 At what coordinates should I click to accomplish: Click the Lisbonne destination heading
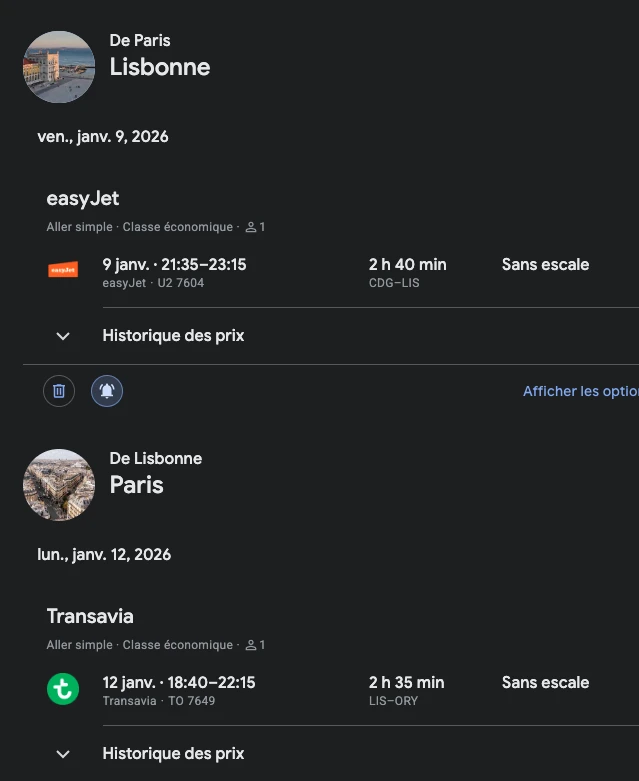tap(160, 67)
